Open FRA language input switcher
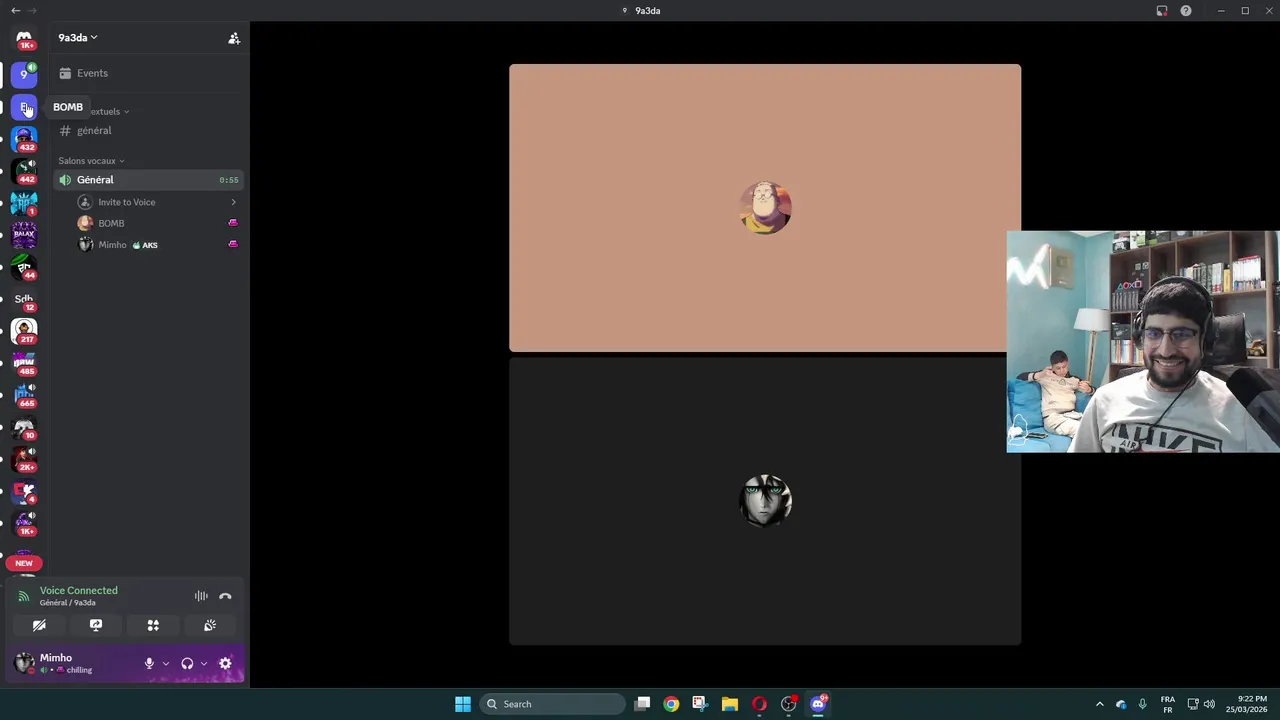The height and width of the screenshot is (720, 1280). (x=1168, y=704)
